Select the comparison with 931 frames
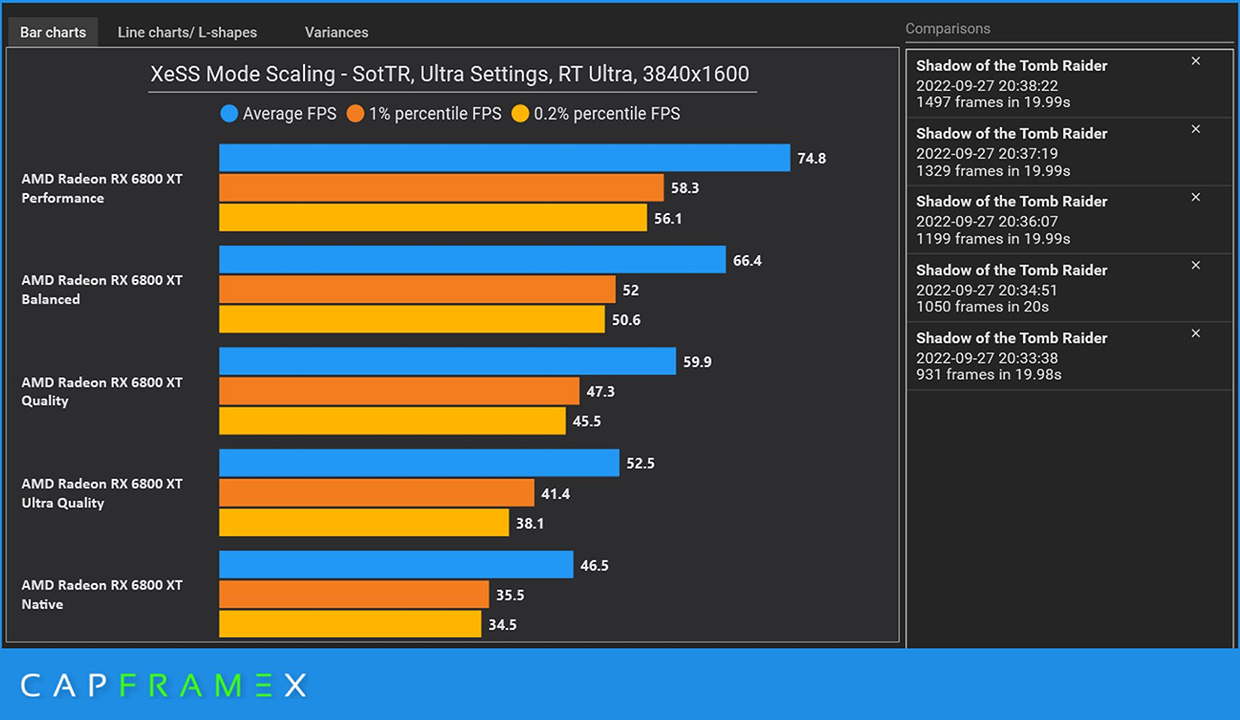 [x=1069, y=356]
